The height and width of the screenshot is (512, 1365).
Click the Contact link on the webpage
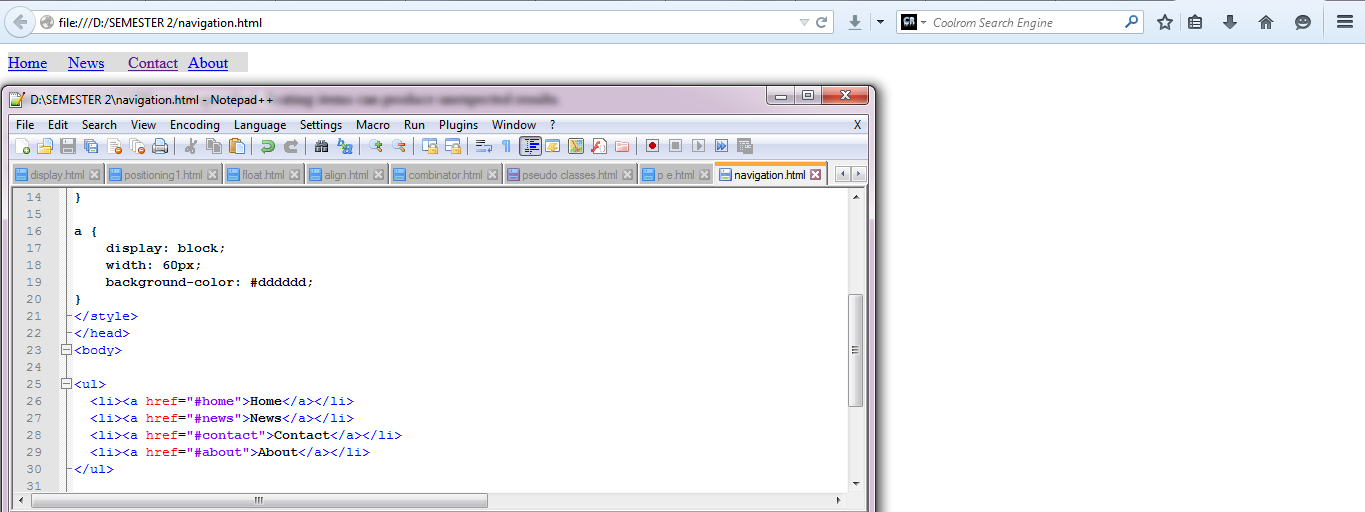[x=153, y=63]
